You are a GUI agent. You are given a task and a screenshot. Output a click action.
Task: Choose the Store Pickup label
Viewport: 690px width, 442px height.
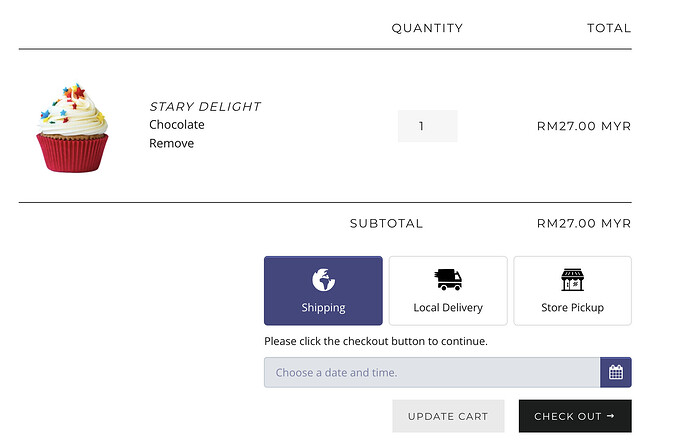[x=572, y=308]
